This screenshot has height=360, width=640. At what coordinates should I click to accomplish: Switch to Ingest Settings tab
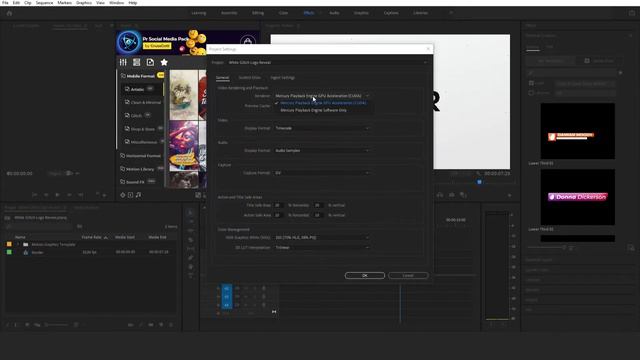tap(282, 78)
